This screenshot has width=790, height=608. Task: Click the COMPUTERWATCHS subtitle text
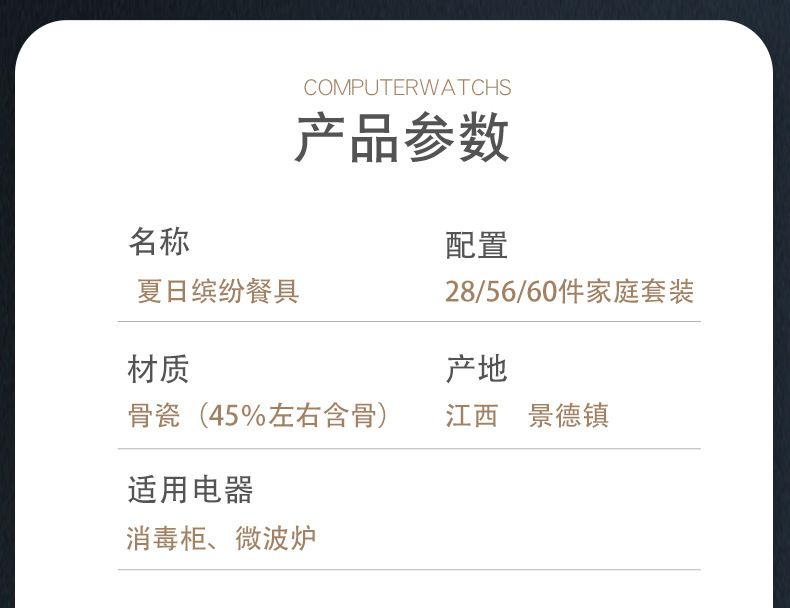(x=407, y=88)
